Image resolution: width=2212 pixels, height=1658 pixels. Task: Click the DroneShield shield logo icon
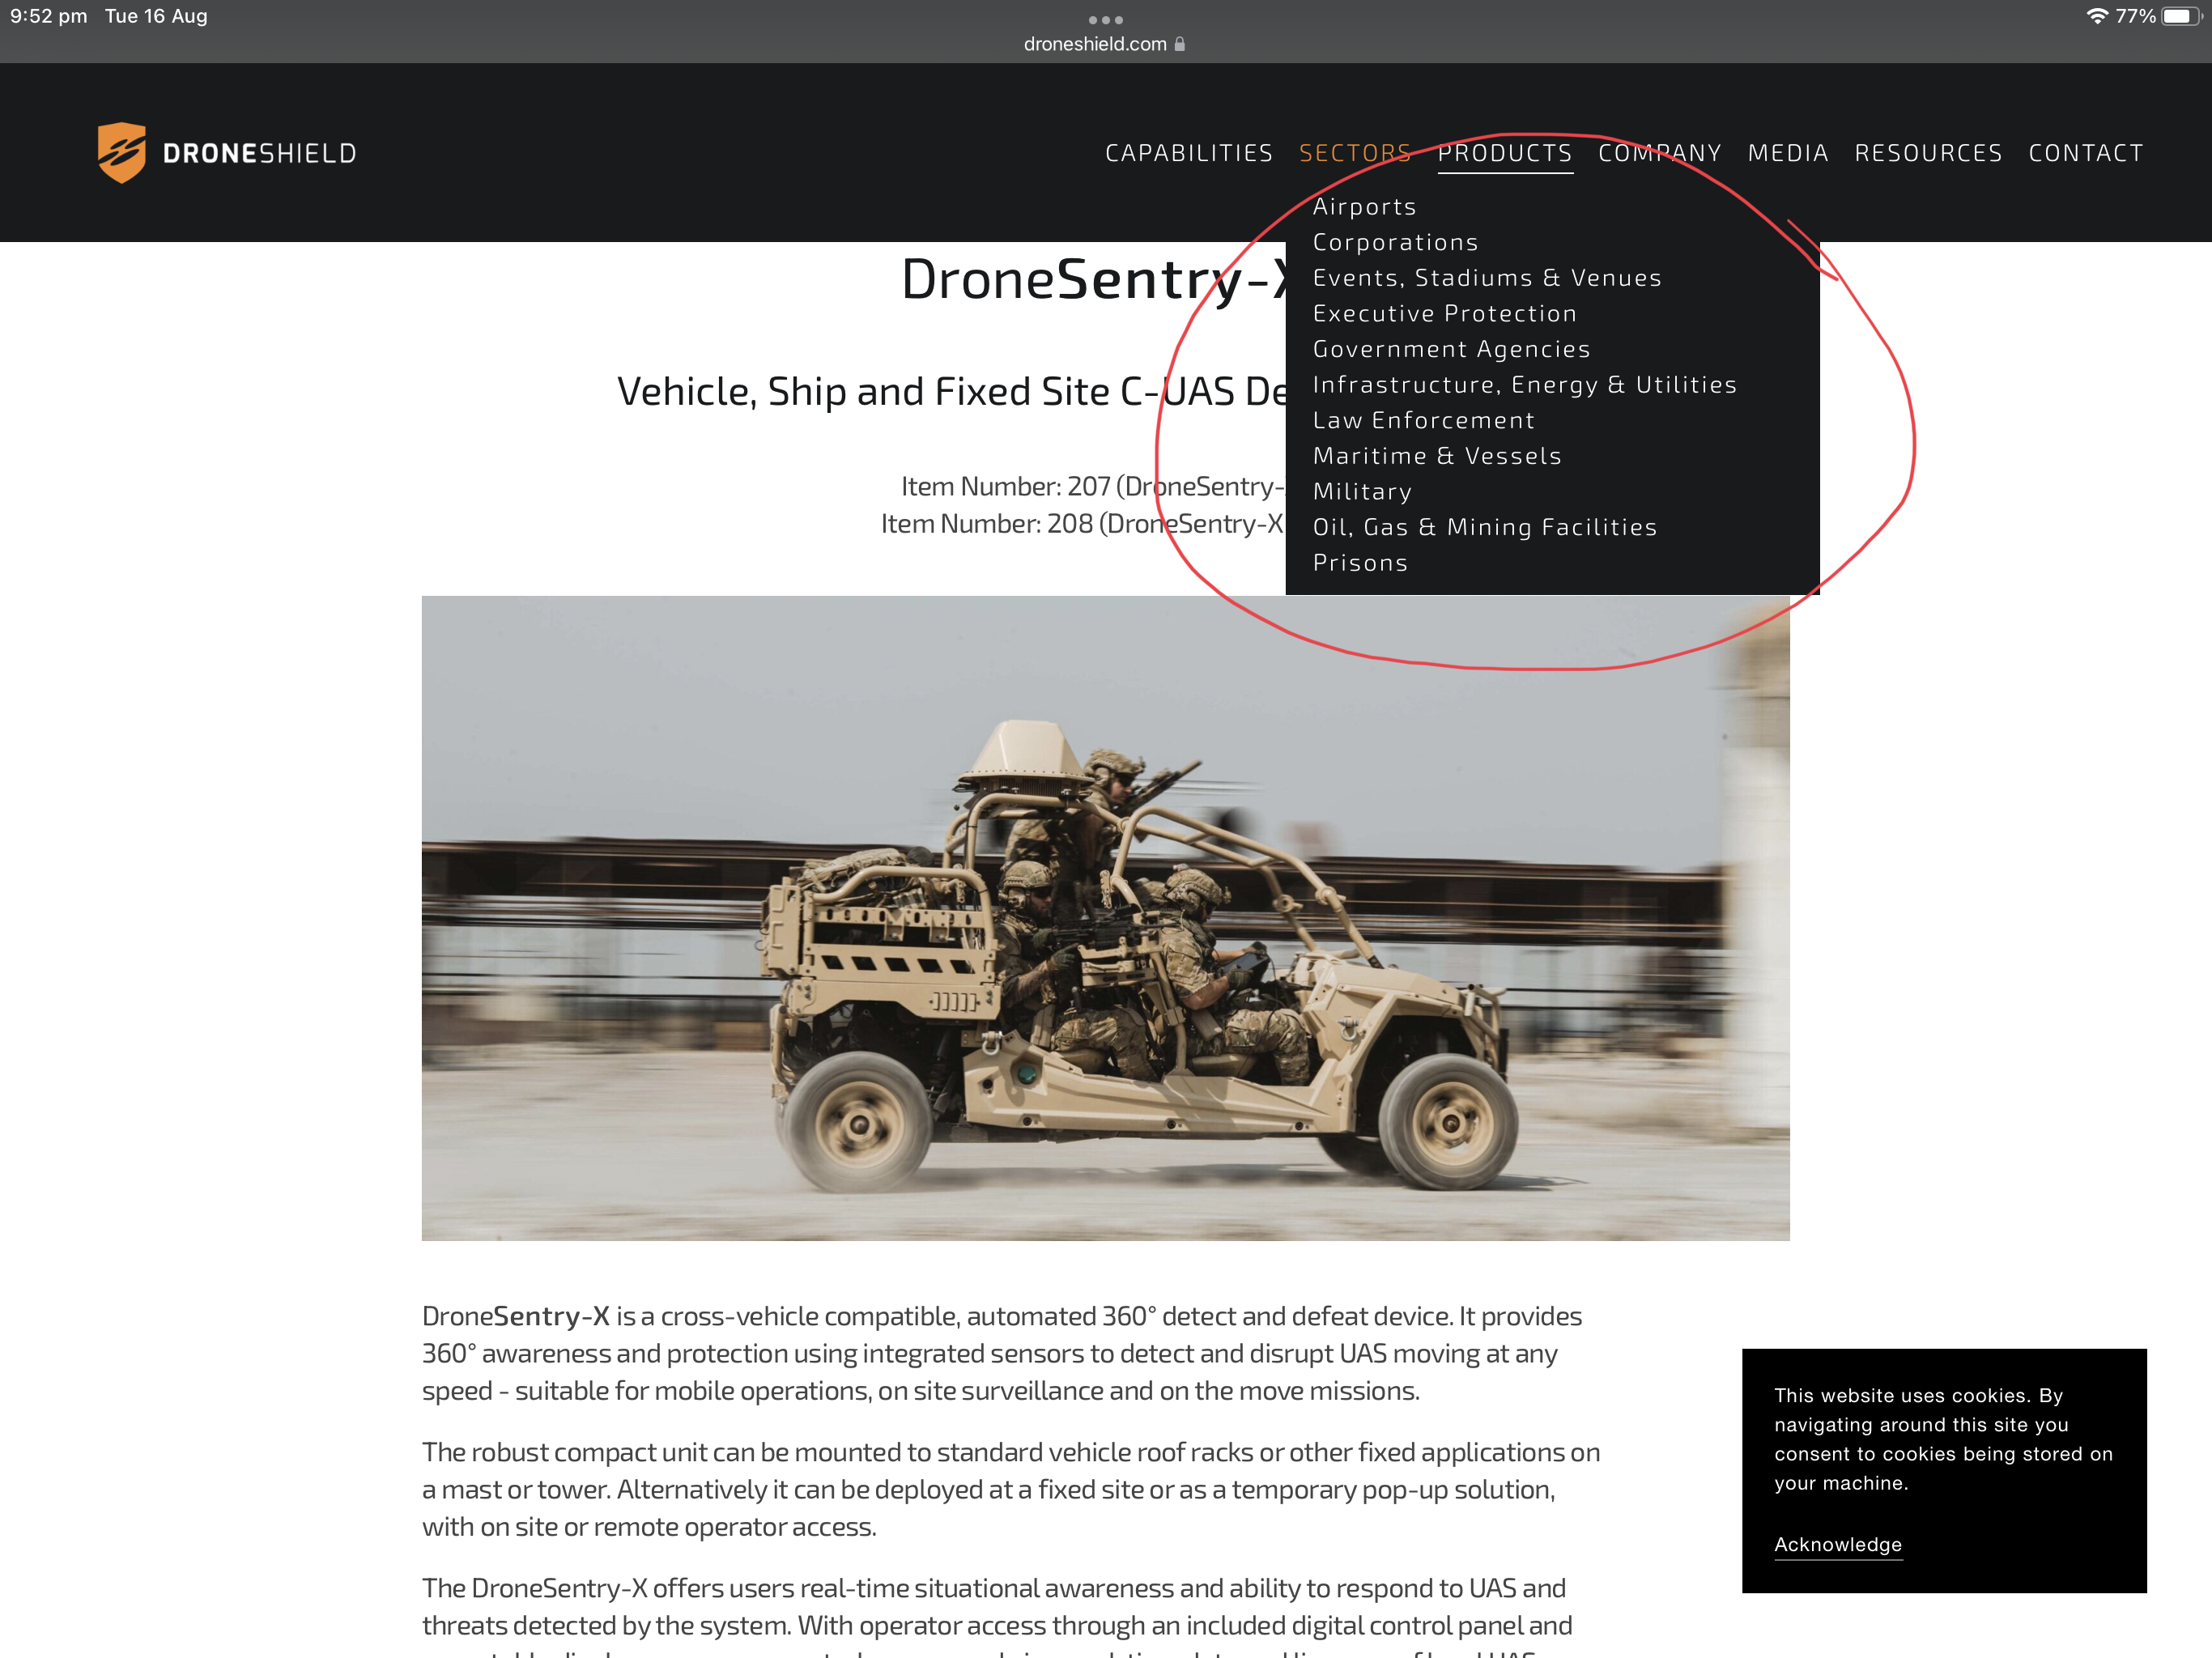click(x=122, y=153)
